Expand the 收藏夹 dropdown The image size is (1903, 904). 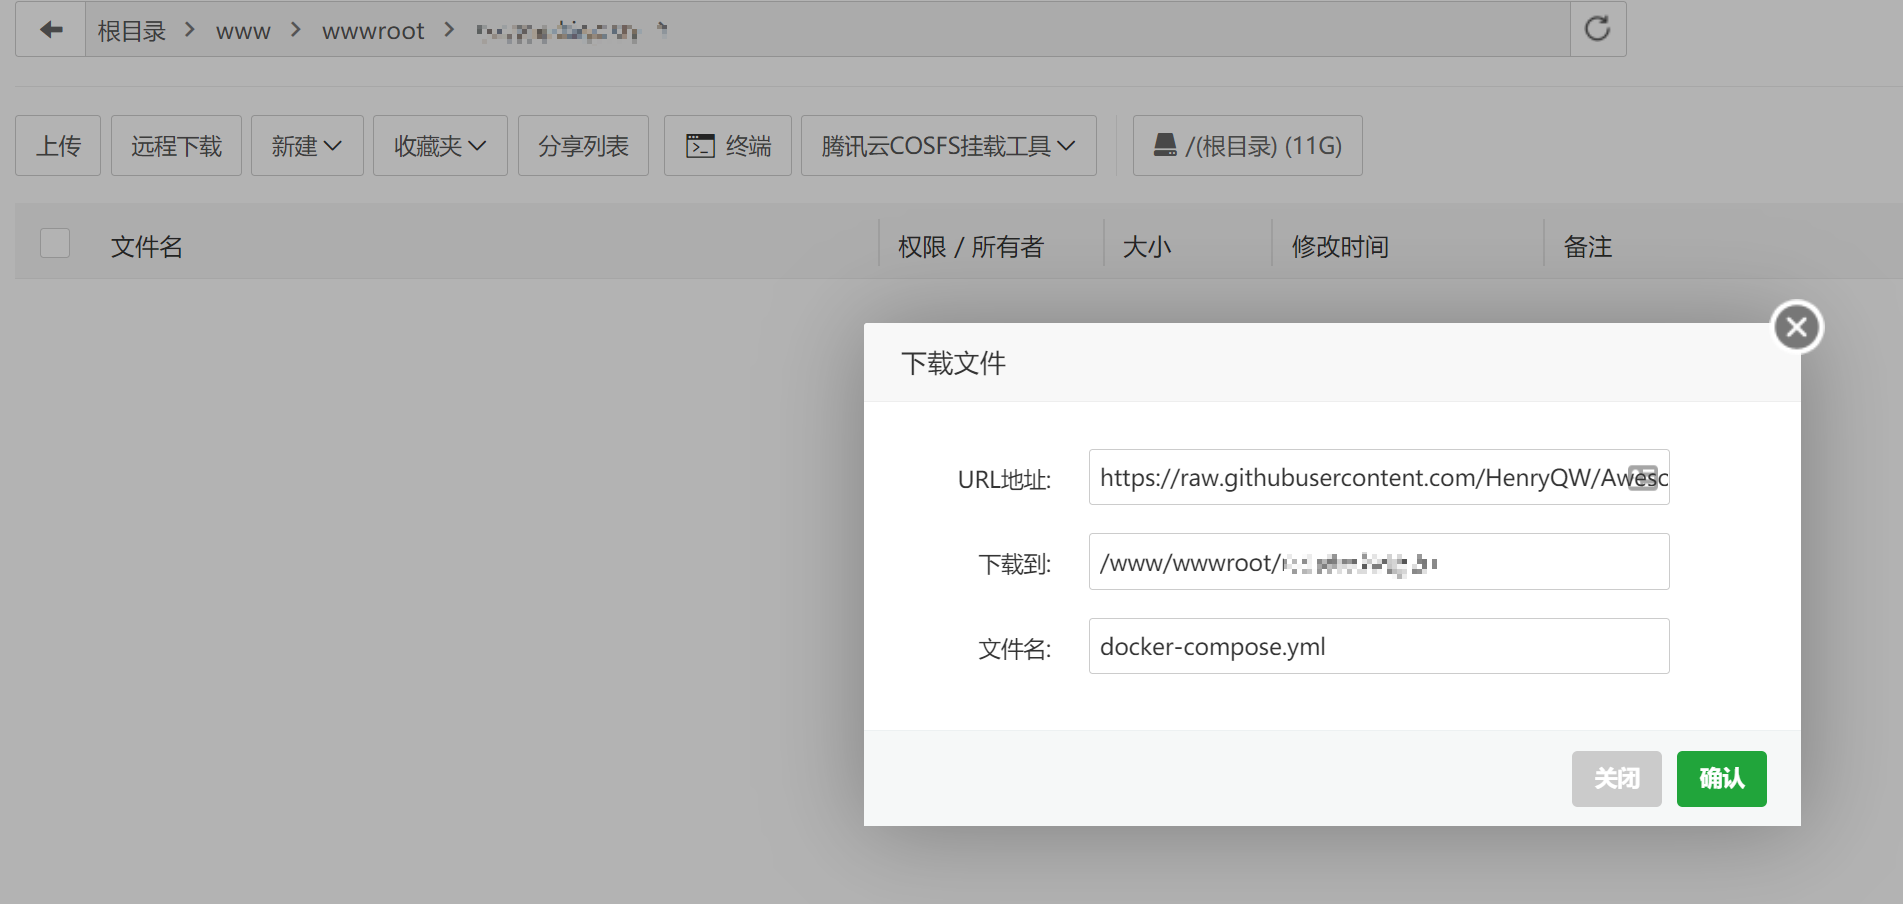(x=440, y=146)
